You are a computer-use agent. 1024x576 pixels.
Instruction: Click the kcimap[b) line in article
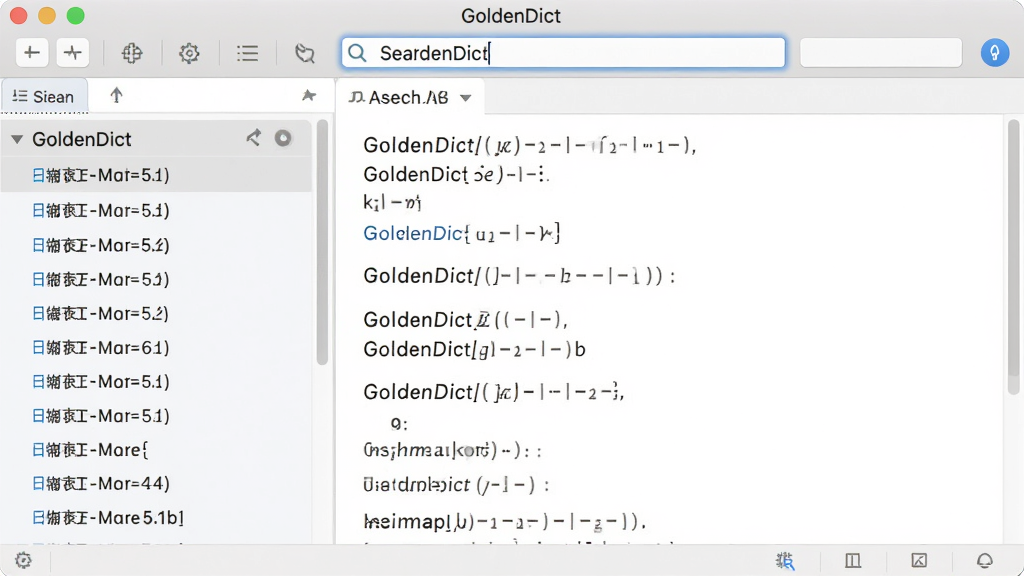(504, 521)
